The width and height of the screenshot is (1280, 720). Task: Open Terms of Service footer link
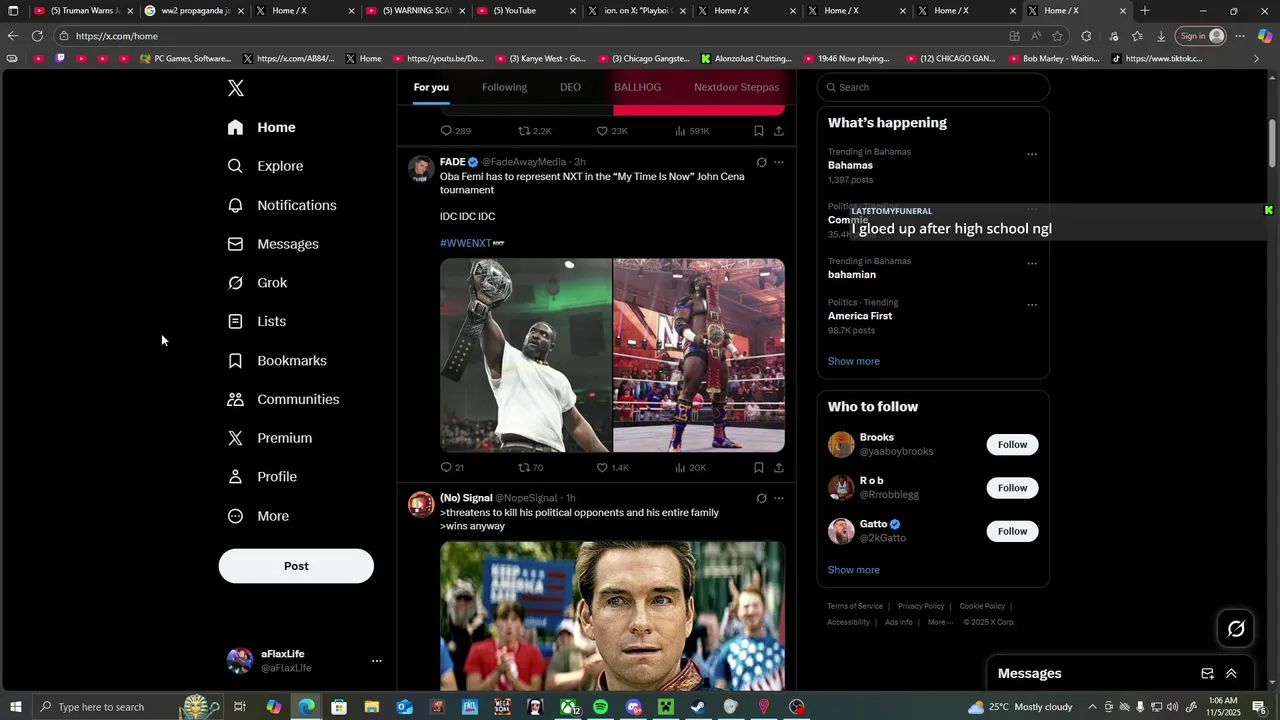tap(855, 606)
